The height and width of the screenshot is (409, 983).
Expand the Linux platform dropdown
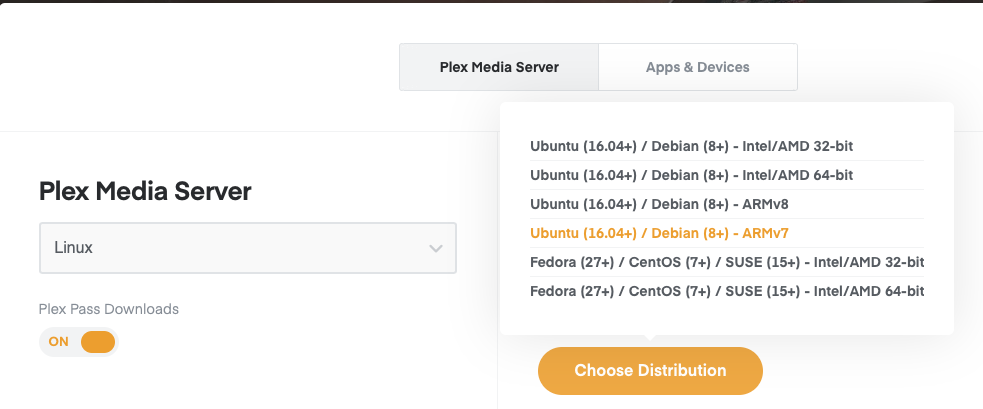click(247, 248)
